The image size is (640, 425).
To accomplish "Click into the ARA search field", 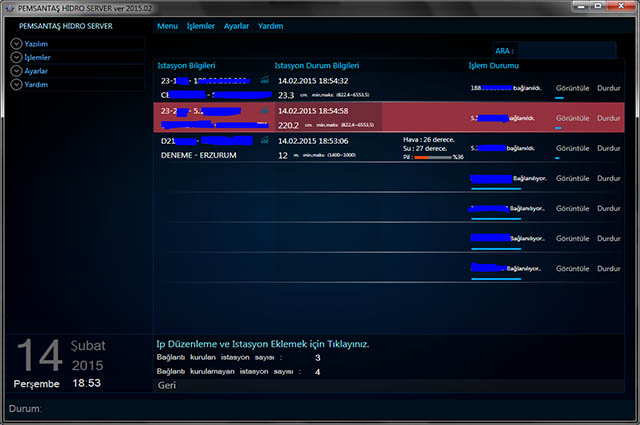I will point(567,51).
